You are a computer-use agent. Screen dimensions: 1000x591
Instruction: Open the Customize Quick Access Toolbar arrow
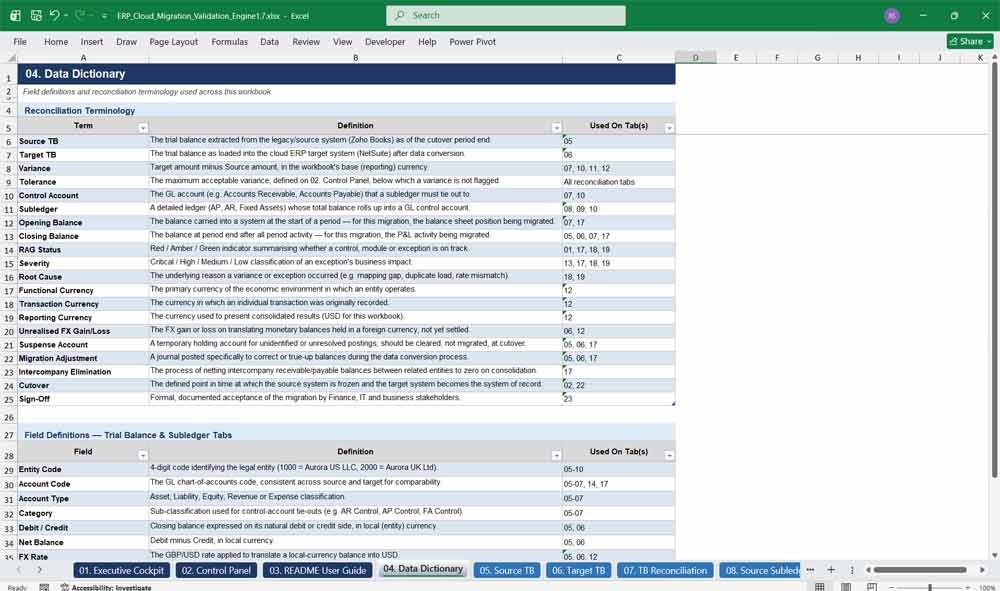104,16
